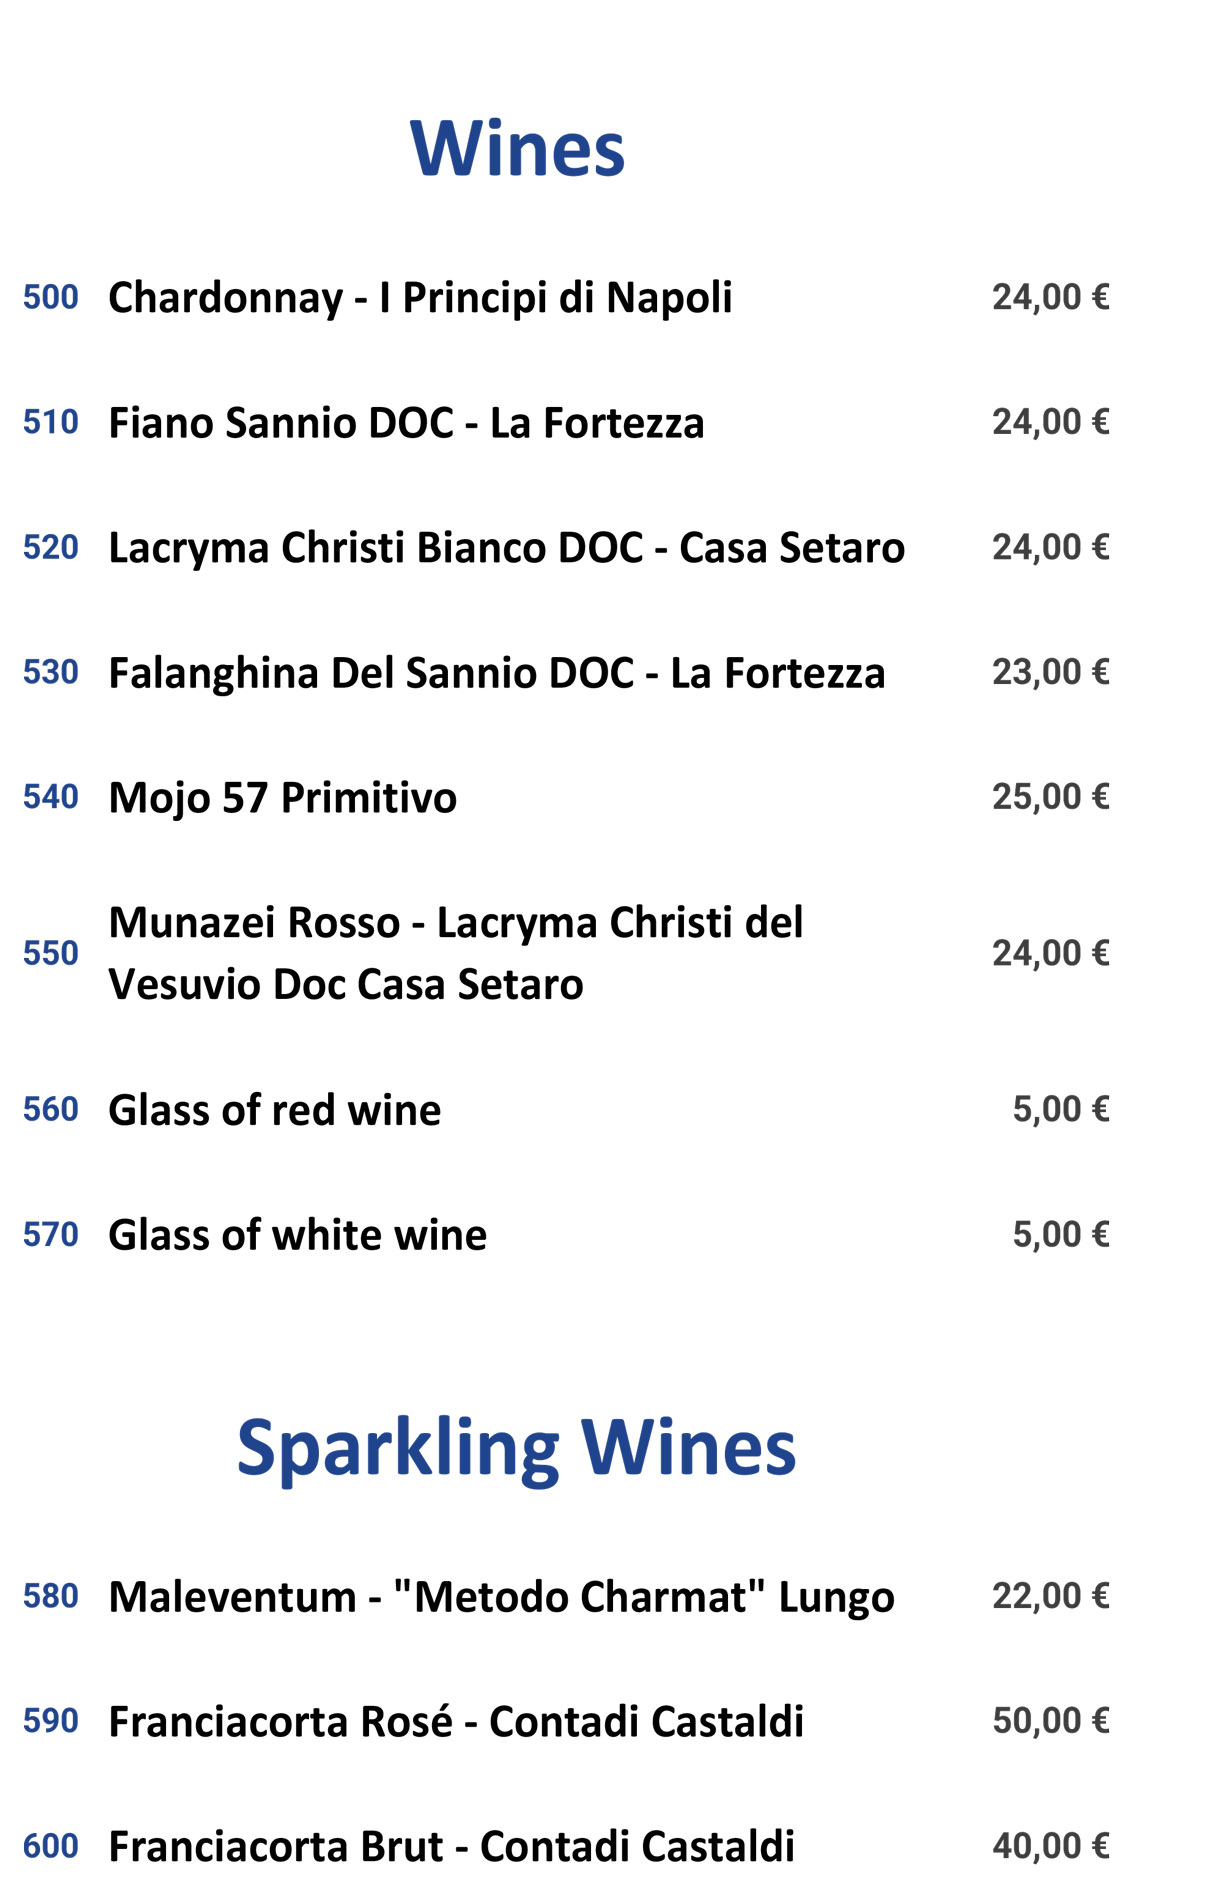Click item number 500

tap(51, 297)
